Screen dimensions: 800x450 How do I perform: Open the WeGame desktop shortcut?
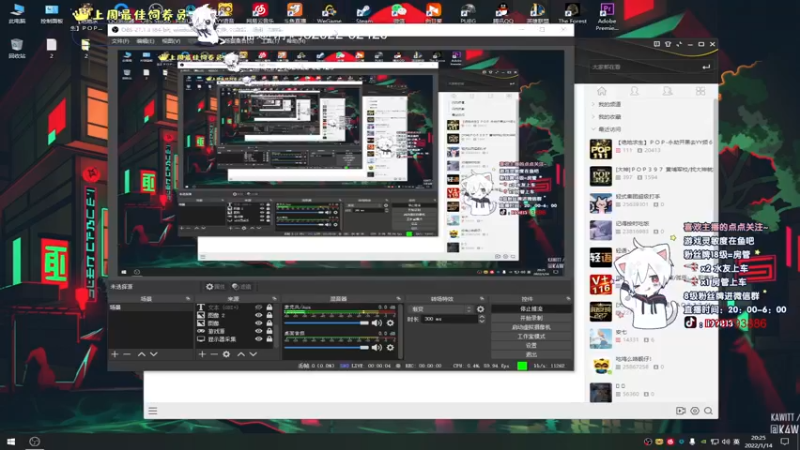329,12
